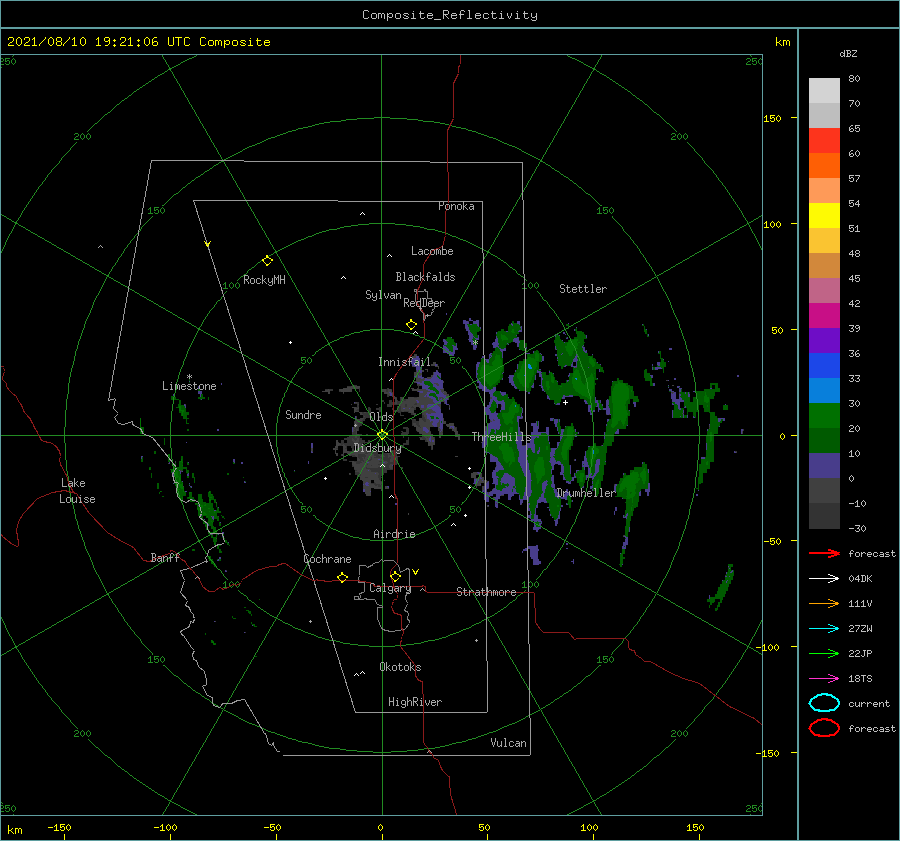This screenshot has height=841, width=900.
Task: Click the Composite_Reflectivity title
Action: tap(450, 15)
